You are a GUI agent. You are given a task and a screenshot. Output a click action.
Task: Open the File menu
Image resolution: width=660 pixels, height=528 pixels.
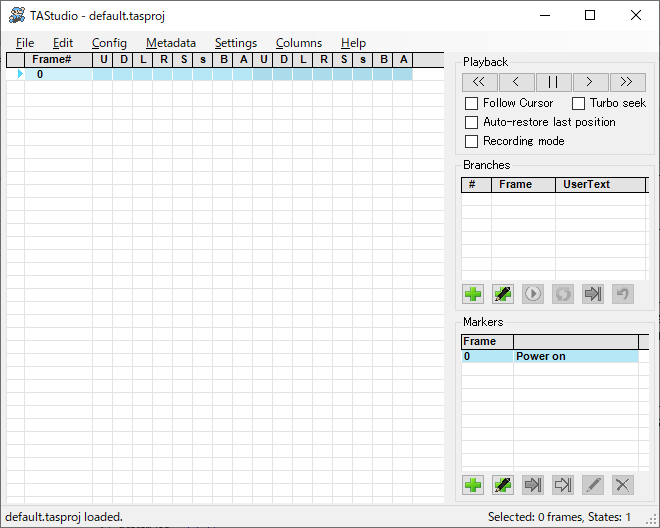point(25,43)
